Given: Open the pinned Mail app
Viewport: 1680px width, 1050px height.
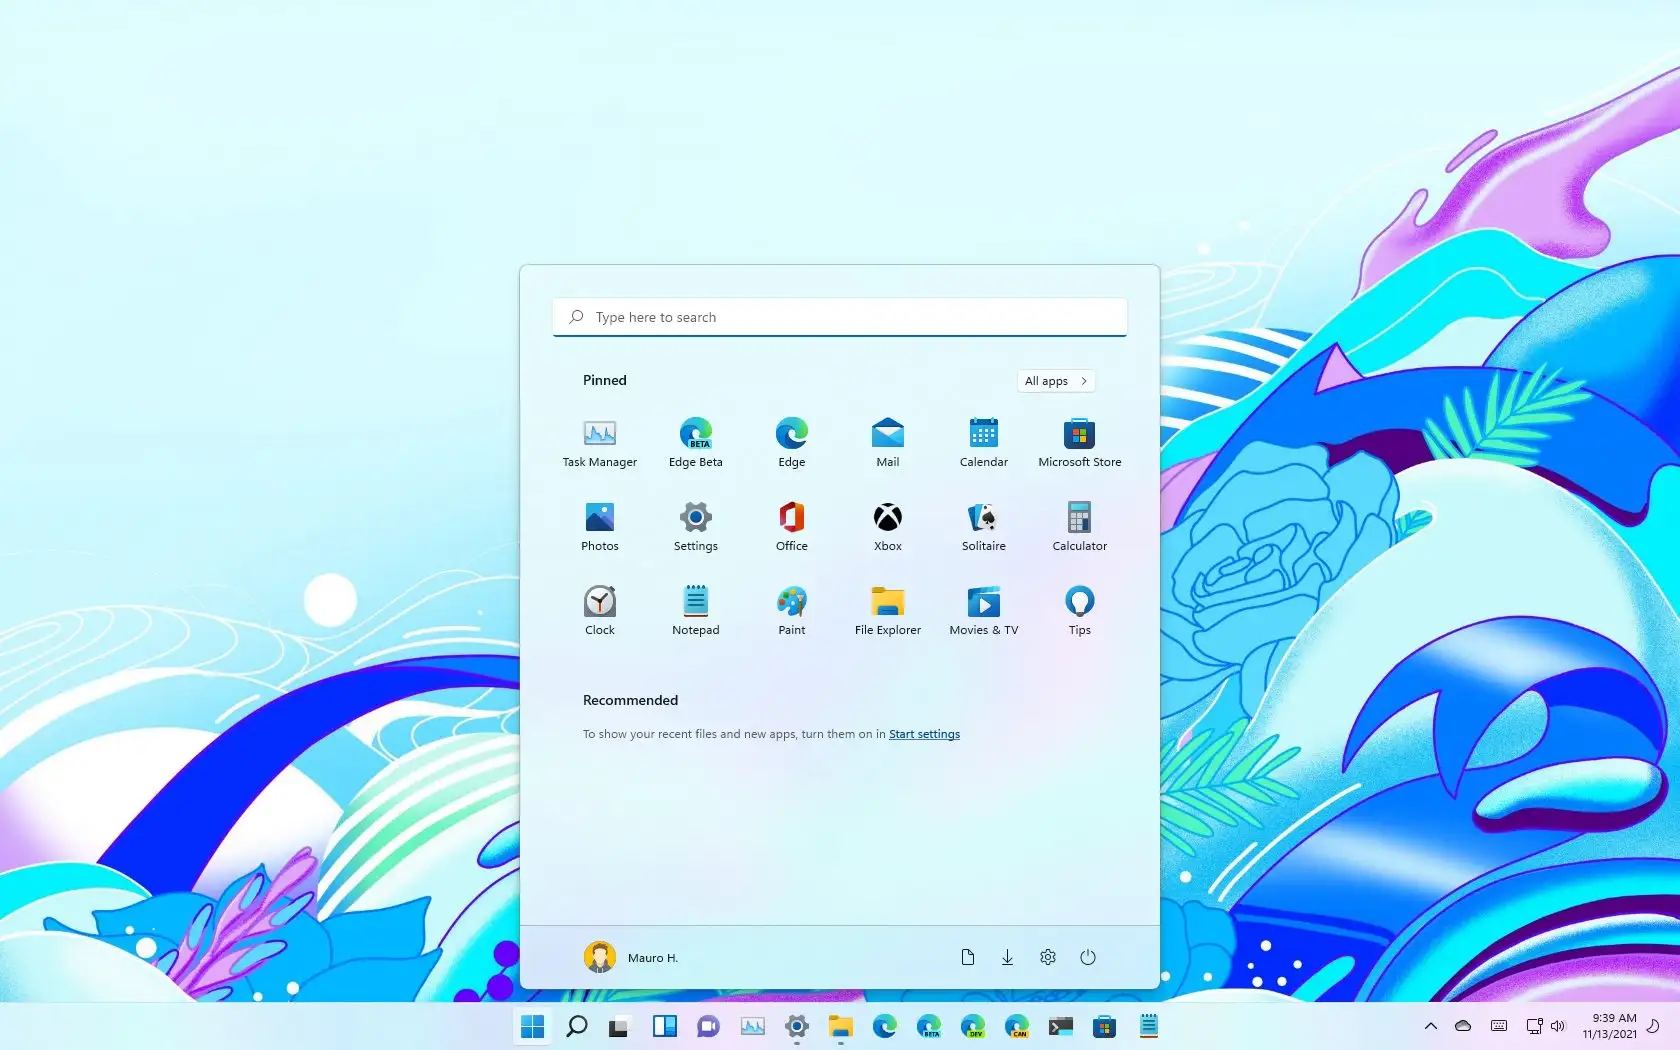Looking at the screenshot, I should pos(887,444).
